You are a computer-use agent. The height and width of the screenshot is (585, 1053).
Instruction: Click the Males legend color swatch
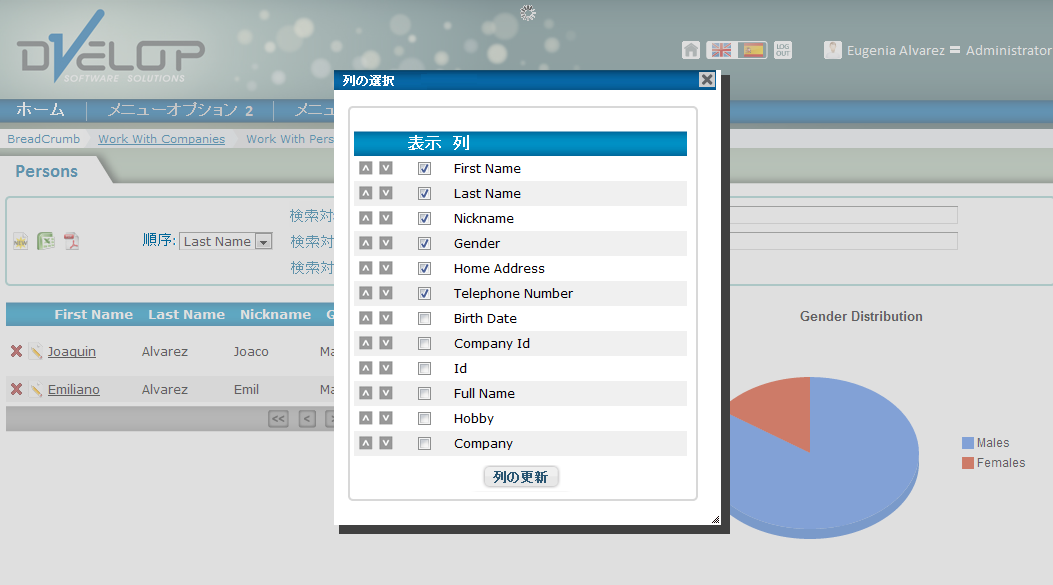click(967, 443)
